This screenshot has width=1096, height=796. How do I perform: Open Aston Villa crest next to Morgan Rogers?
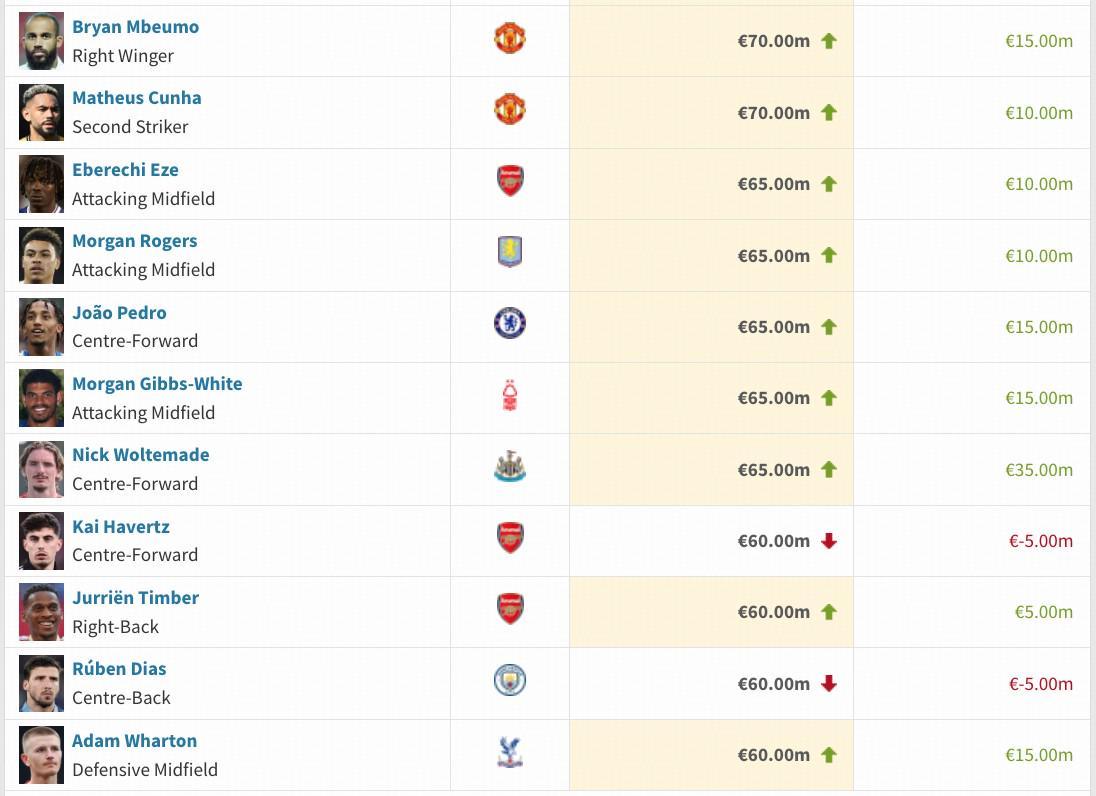click(510, 253)
